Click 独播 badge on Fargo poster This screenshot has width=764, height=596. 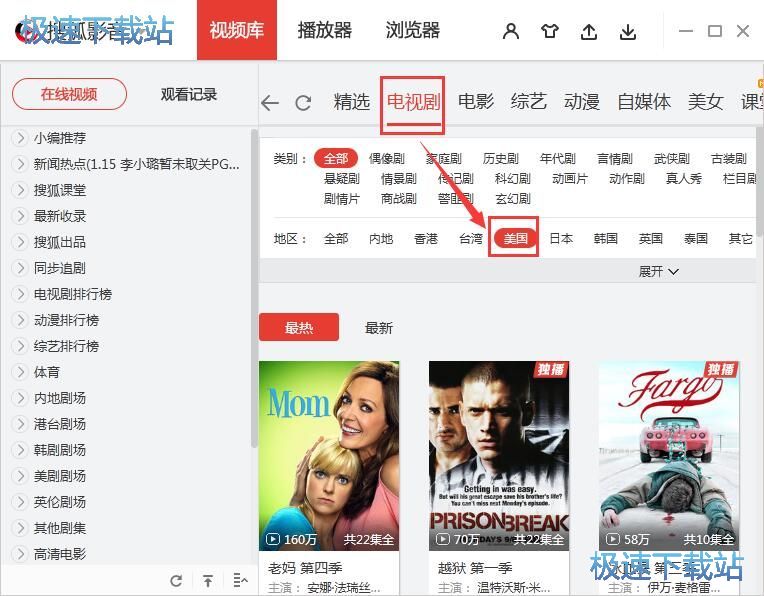pos(721,369)
